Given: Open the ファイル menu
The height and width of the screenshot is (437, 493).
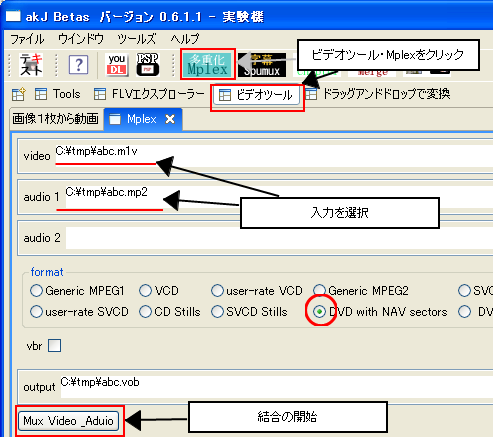Looking at the screenshot, I should [27, 39].
